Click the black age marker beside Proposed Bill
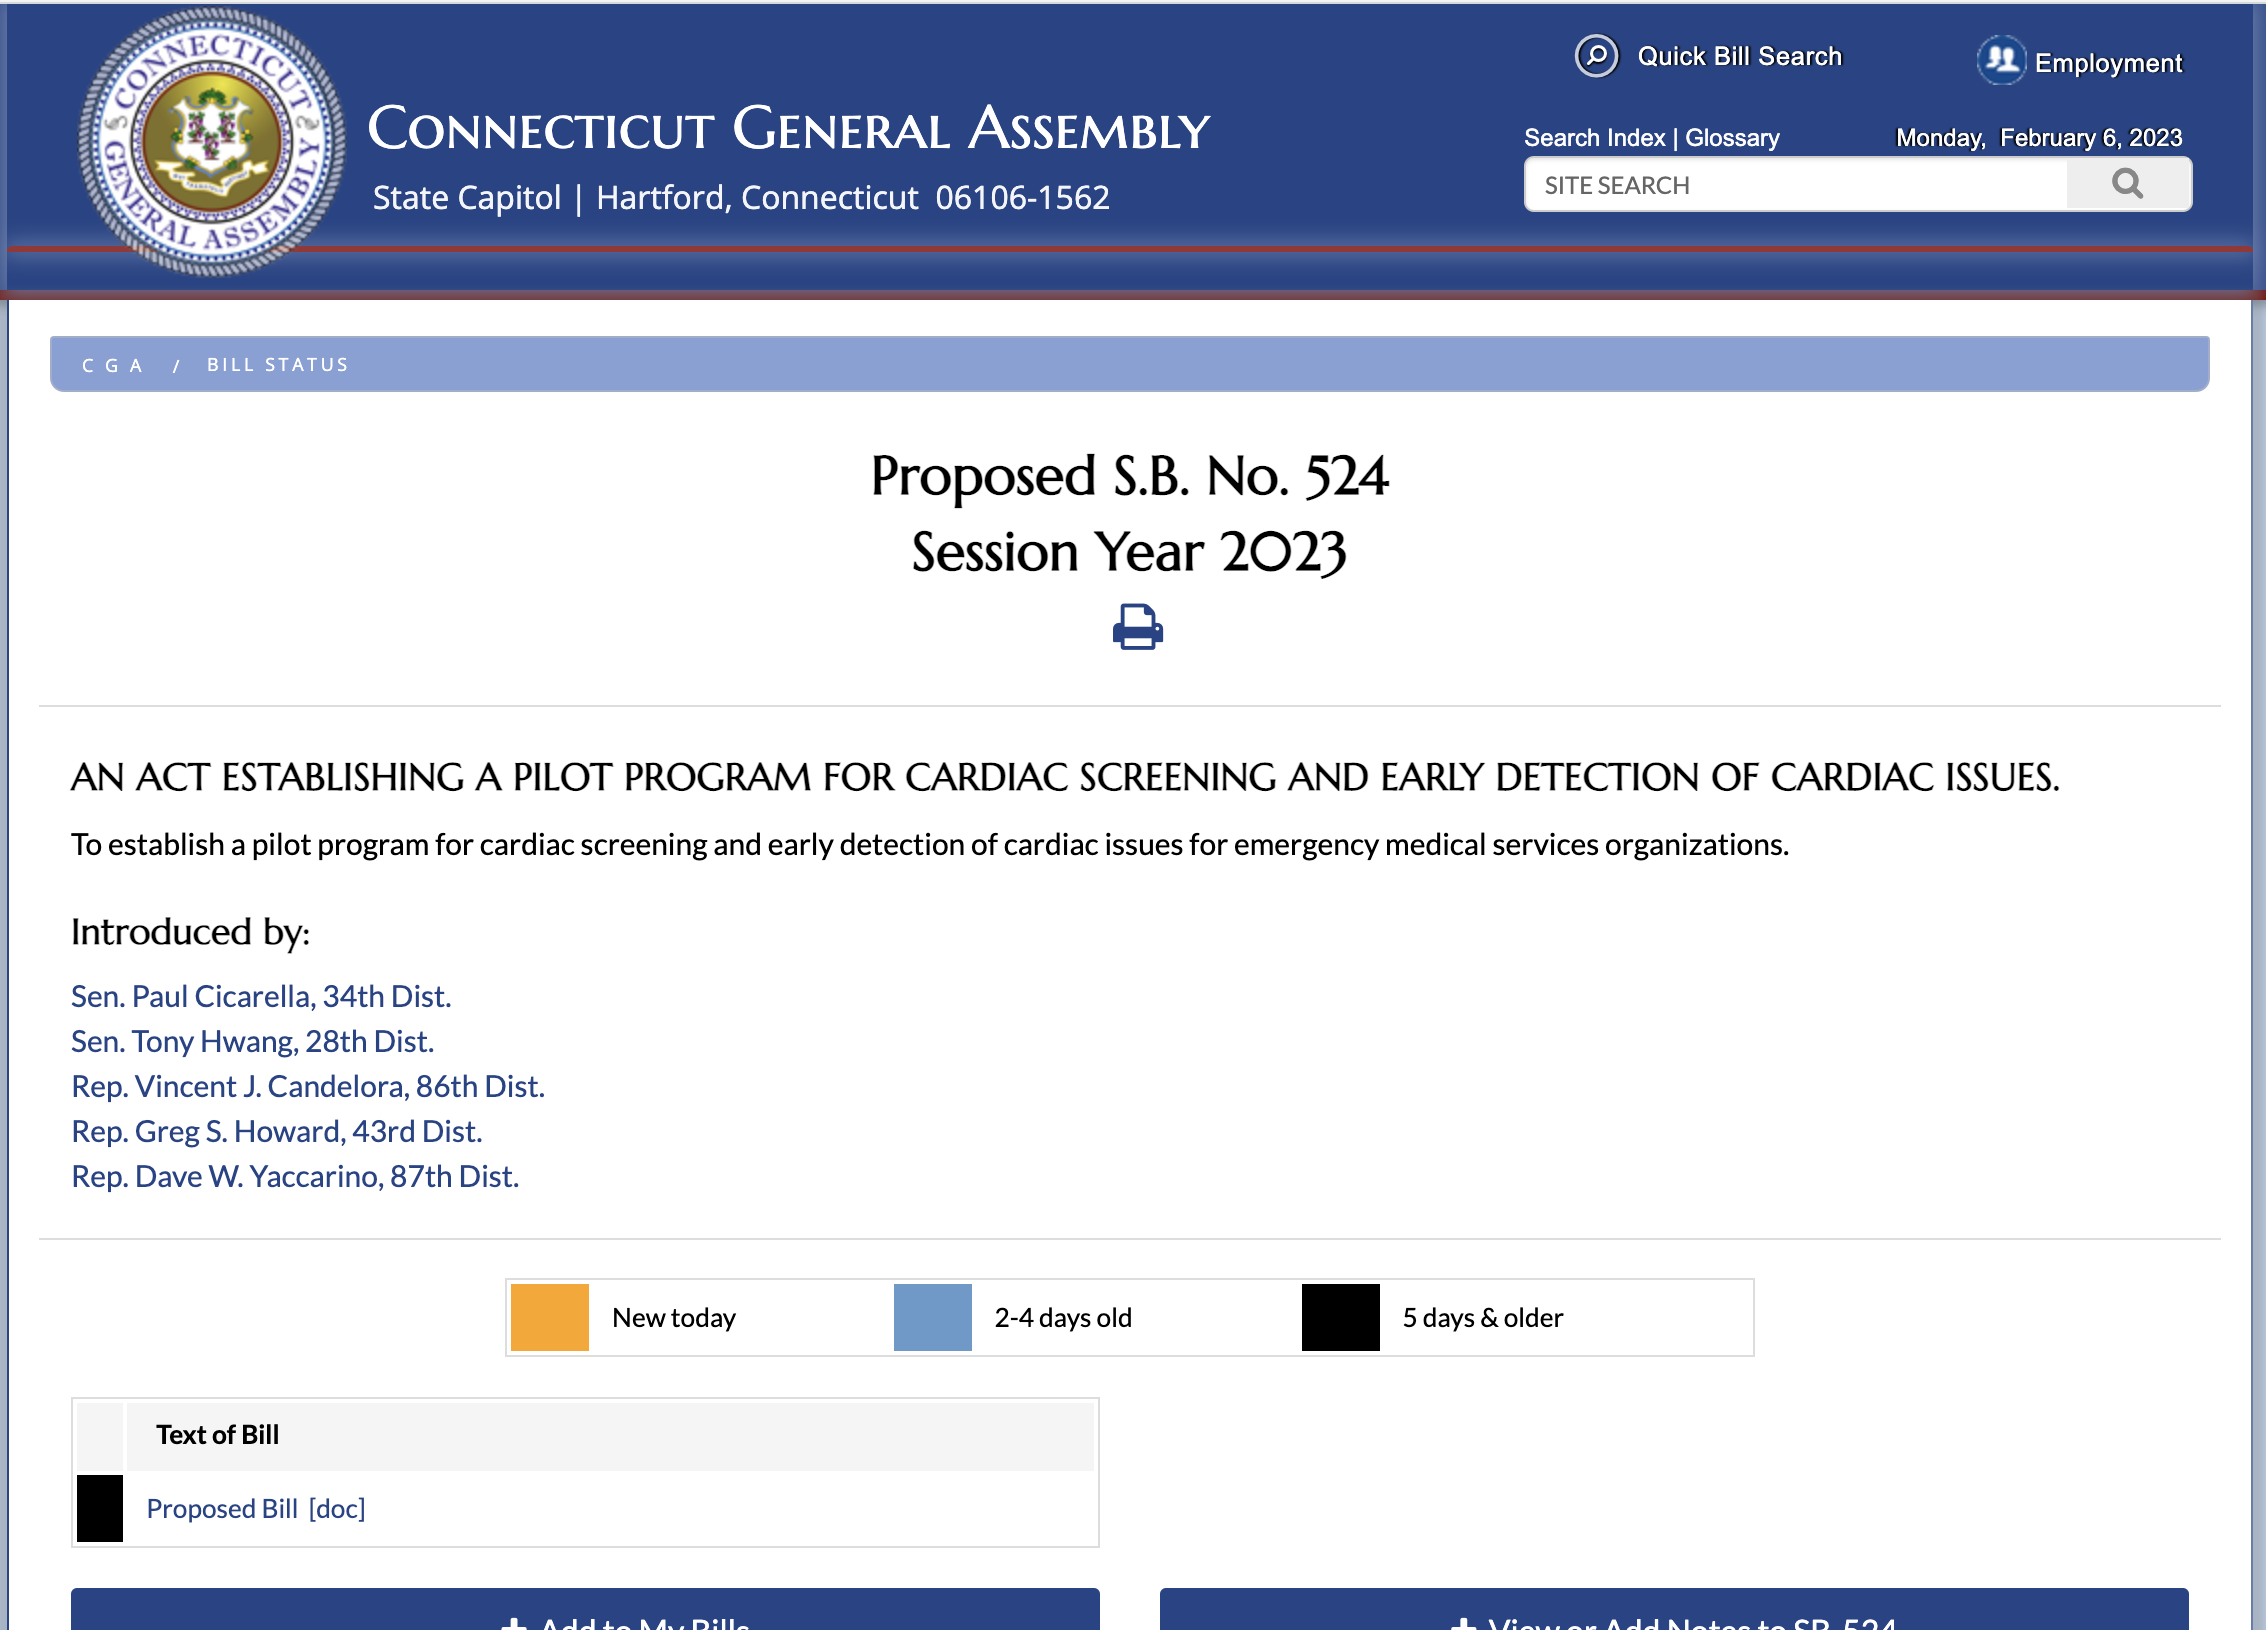 coord(100,1508)
